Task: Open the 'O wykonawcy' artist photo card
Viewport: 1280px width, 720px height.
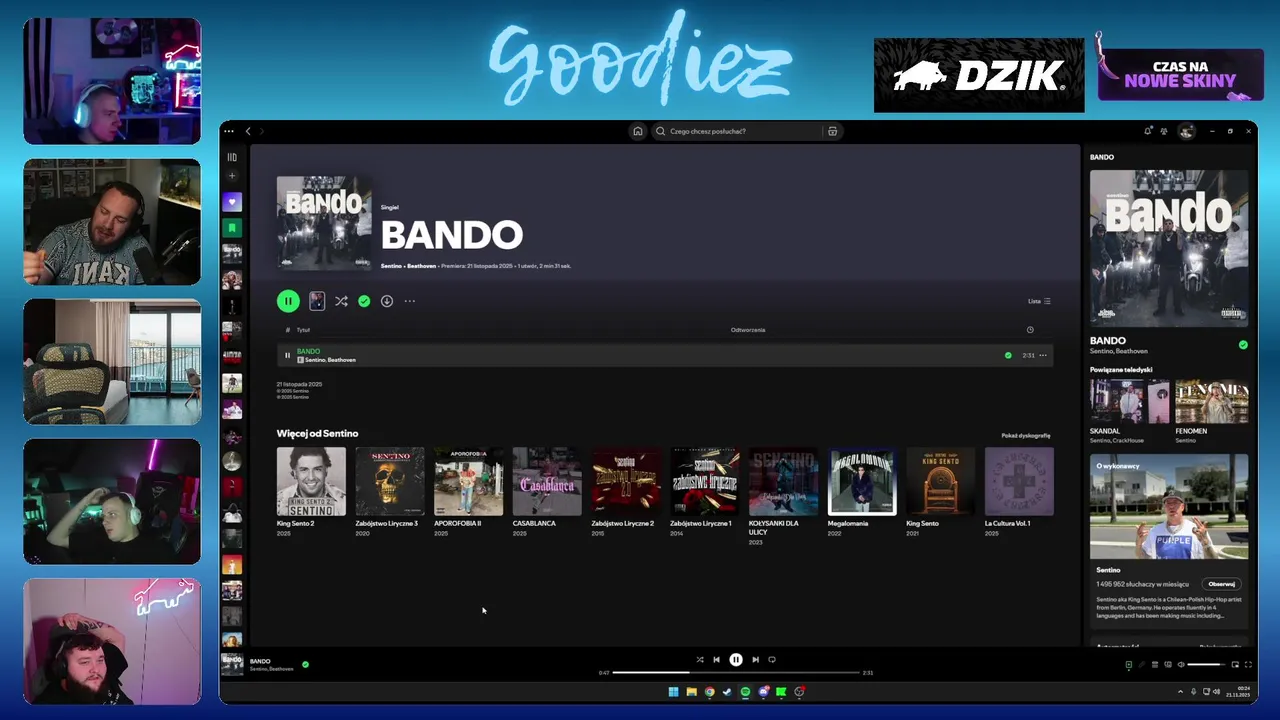Action: pyautogui.click(x=1169, y=507)
